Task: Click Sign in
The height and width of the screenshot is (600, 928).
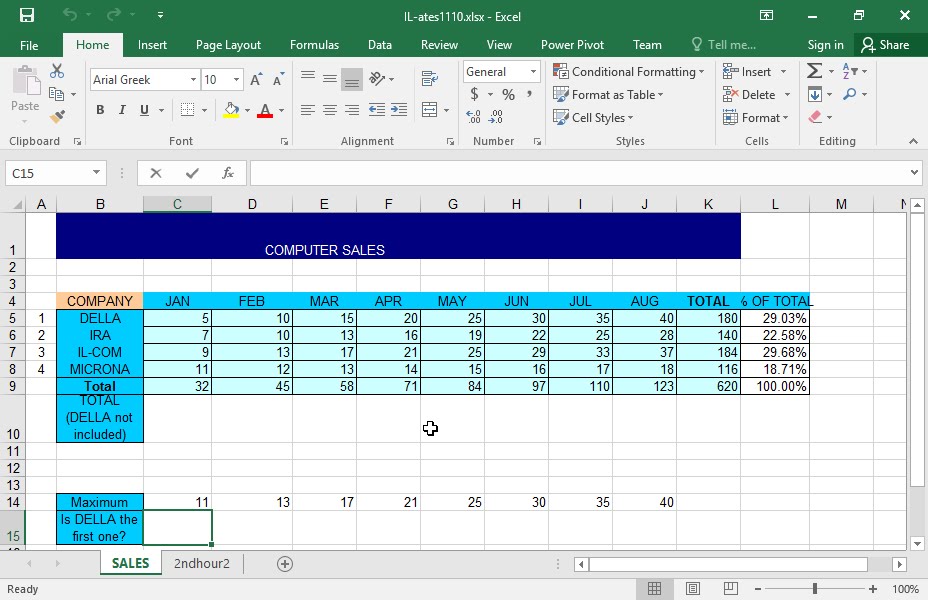Action: (x=825, y=45)
